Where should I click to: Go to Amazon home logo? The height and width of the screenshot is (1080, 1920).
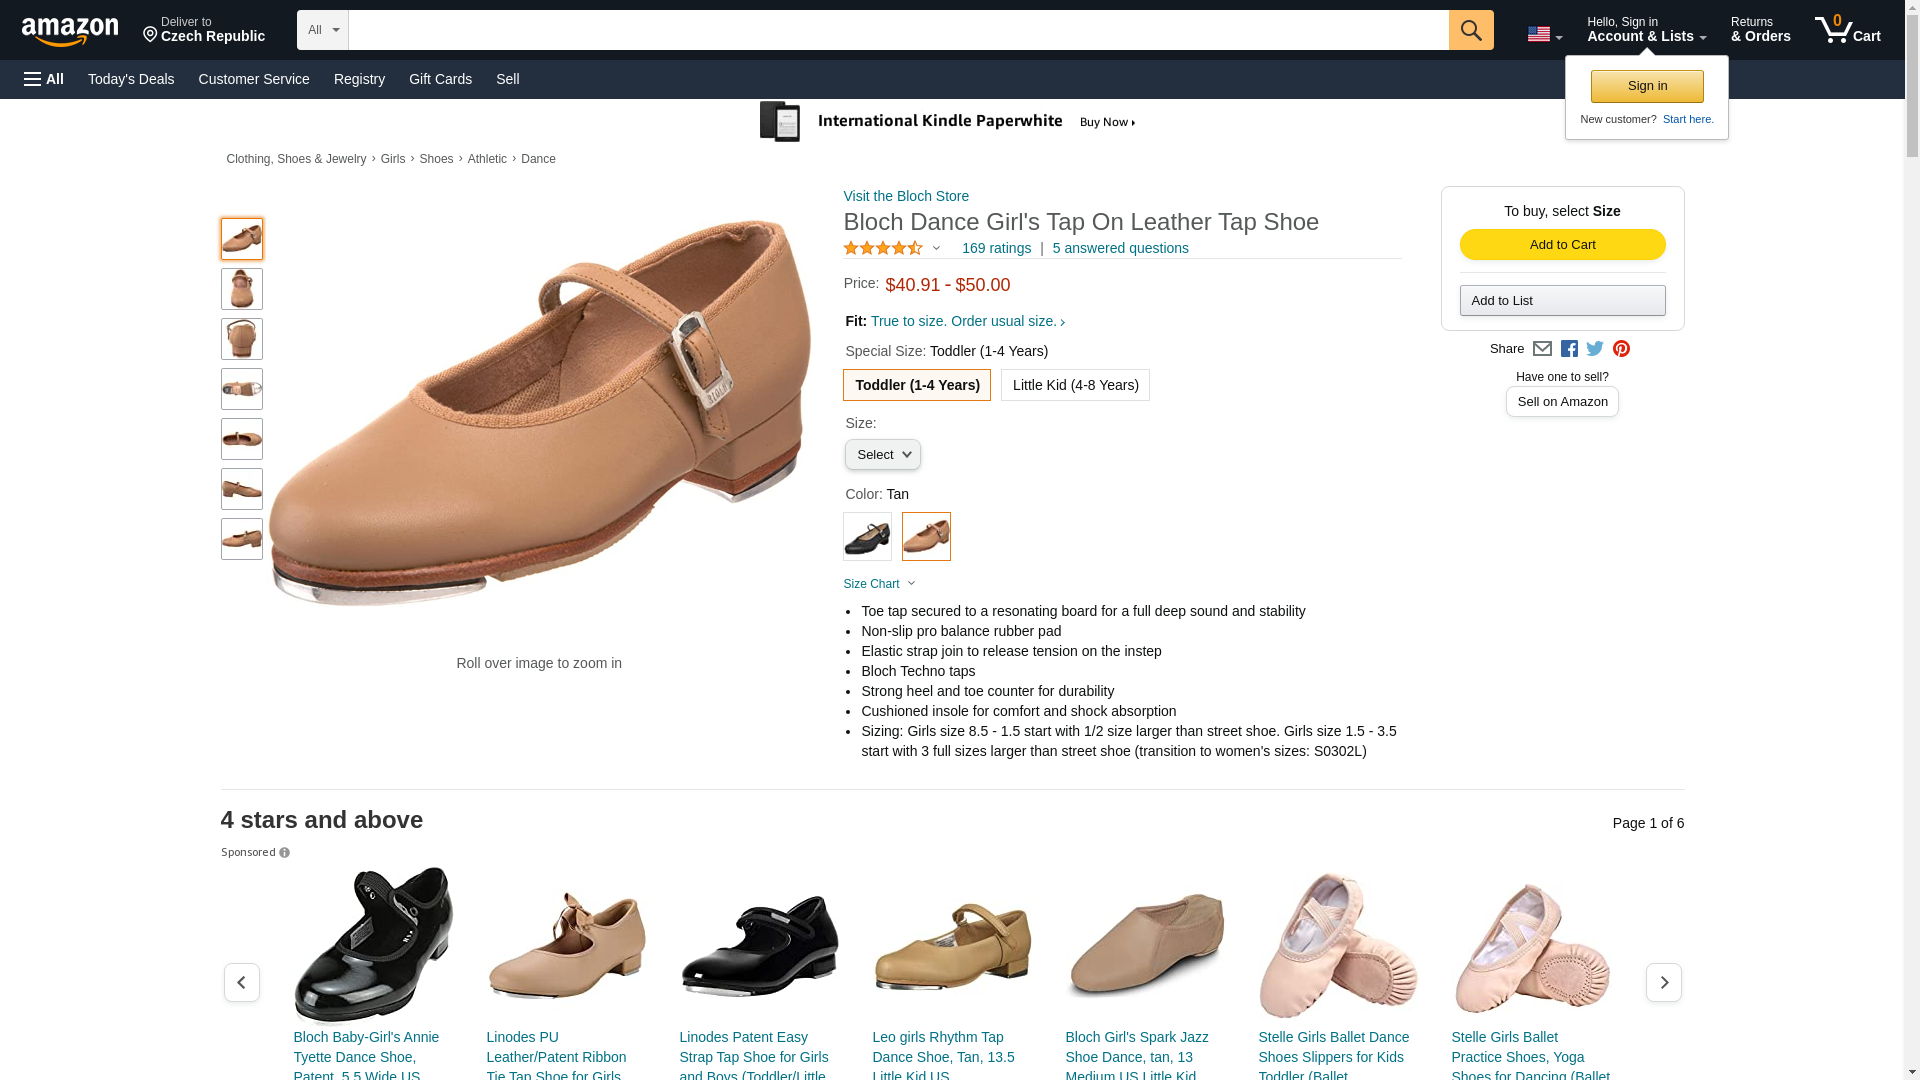70,32
